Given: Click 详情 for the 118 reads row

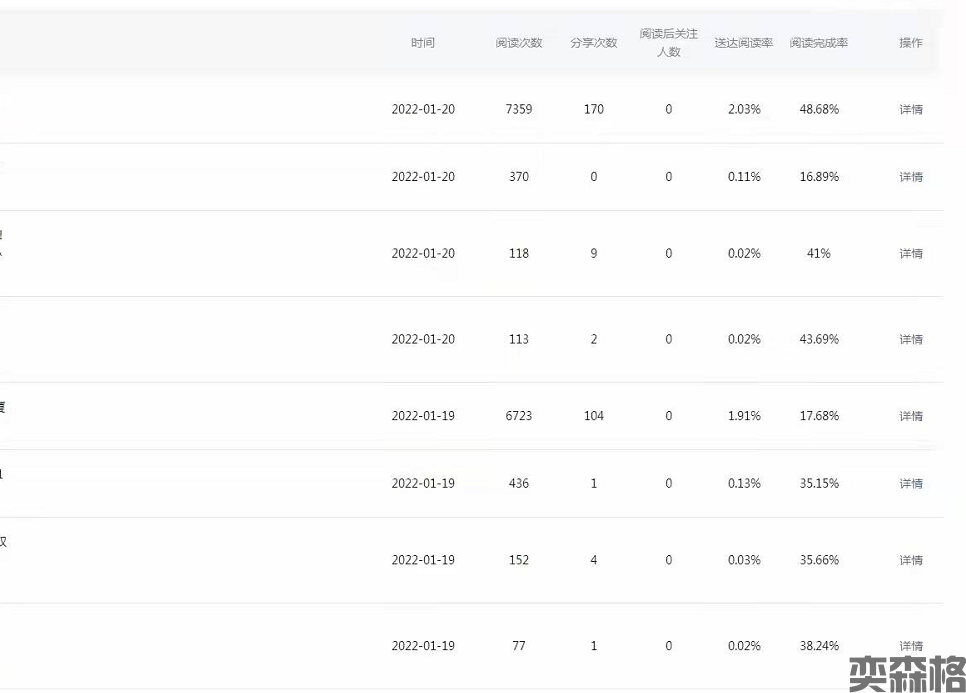Looking at the screenshot, I should pos(910,254).
